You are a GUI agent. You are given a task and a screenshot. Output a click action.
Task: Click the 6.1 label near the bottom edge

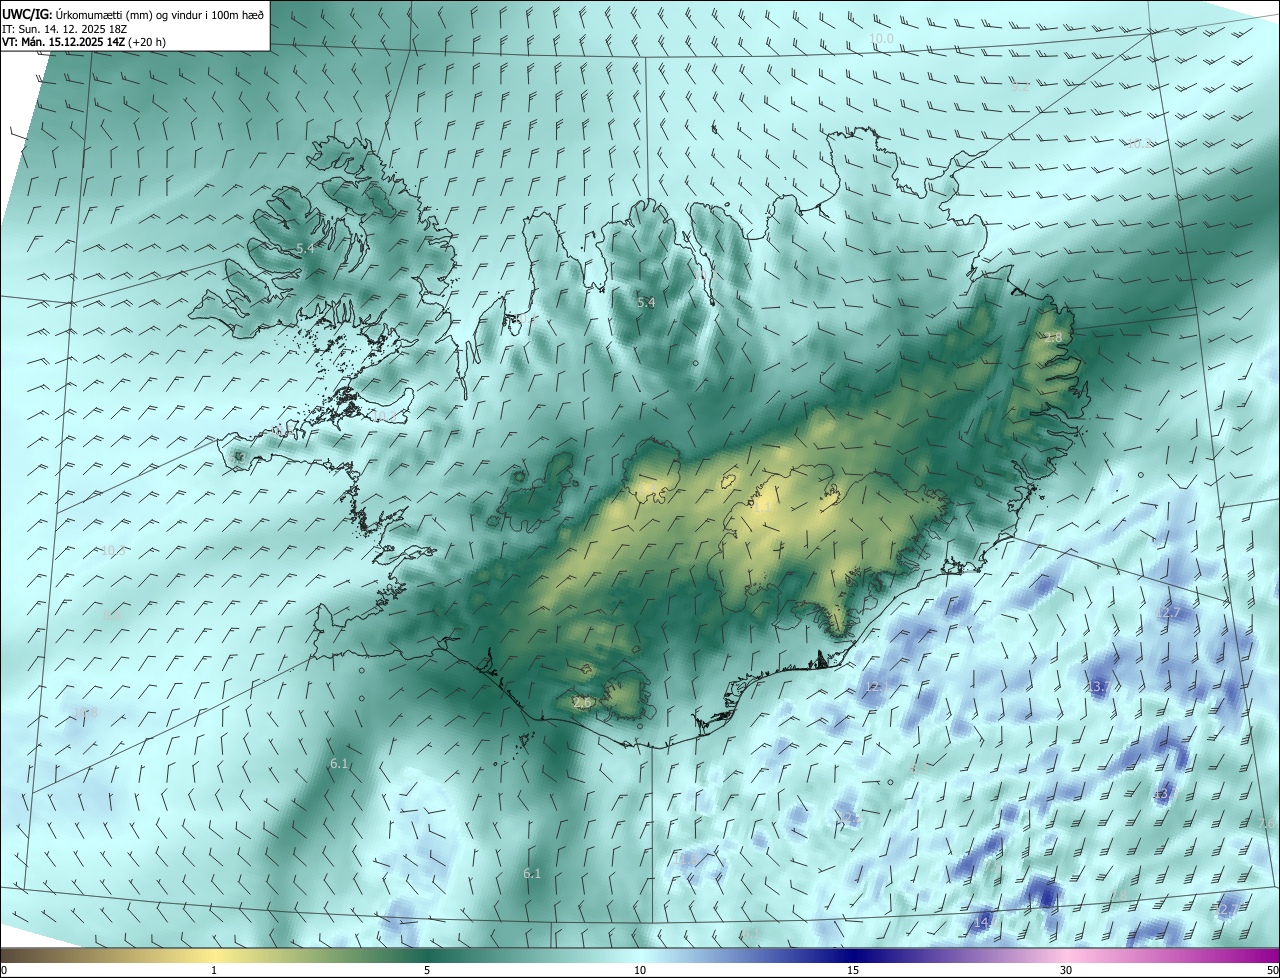coord(532,873)
